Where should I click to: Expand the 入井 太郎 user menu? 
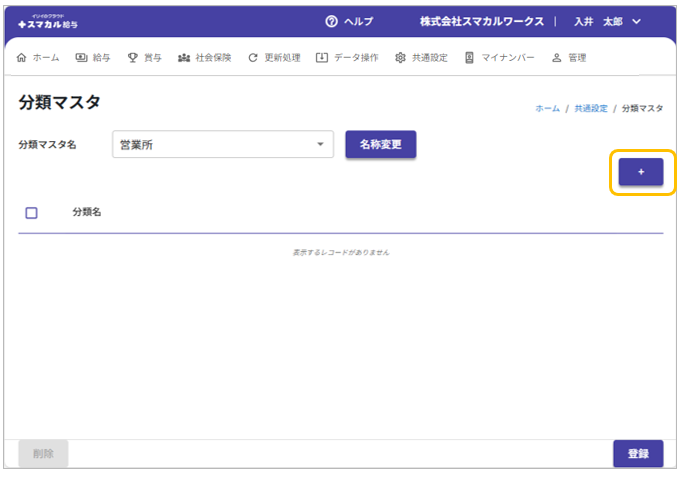637,21
